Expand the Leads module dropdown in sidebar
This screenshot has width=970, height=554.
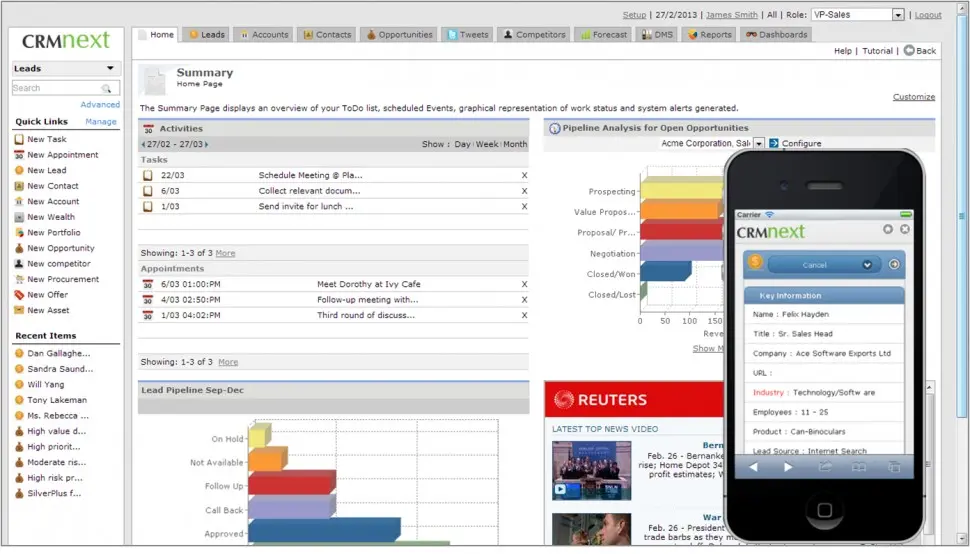click(110, 69)
